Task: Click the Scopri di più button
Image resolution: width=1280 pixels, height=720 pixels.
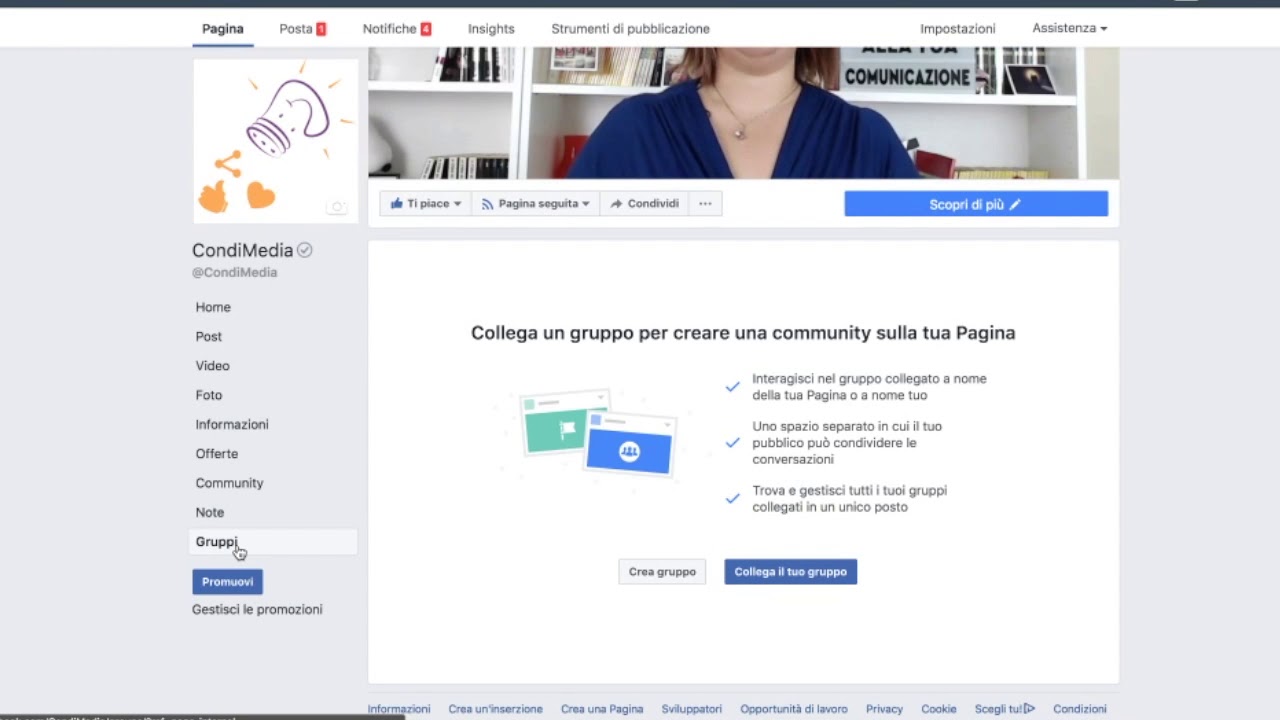Action: [976, 204]
